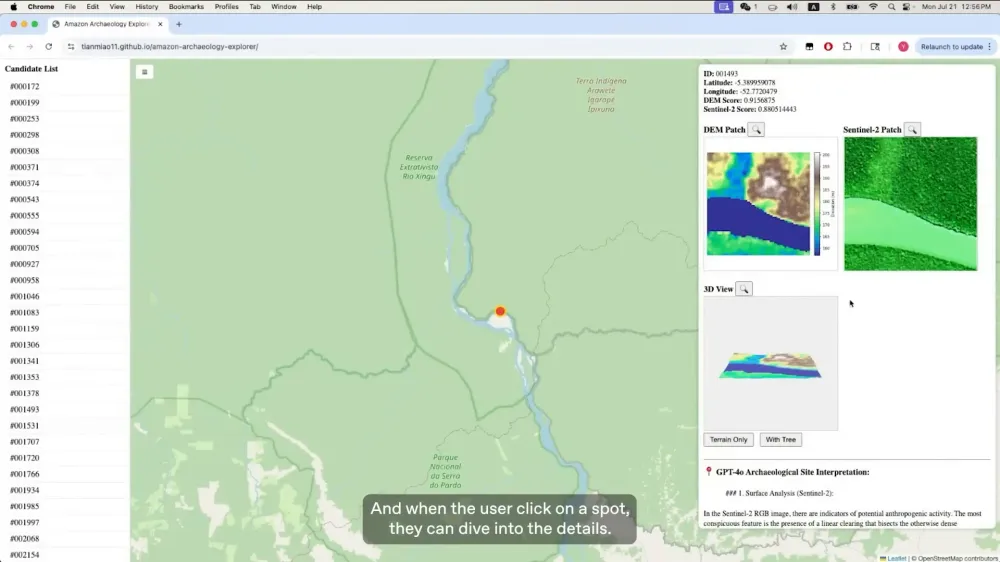Bookmark page with the star icon

coord(783,47)
